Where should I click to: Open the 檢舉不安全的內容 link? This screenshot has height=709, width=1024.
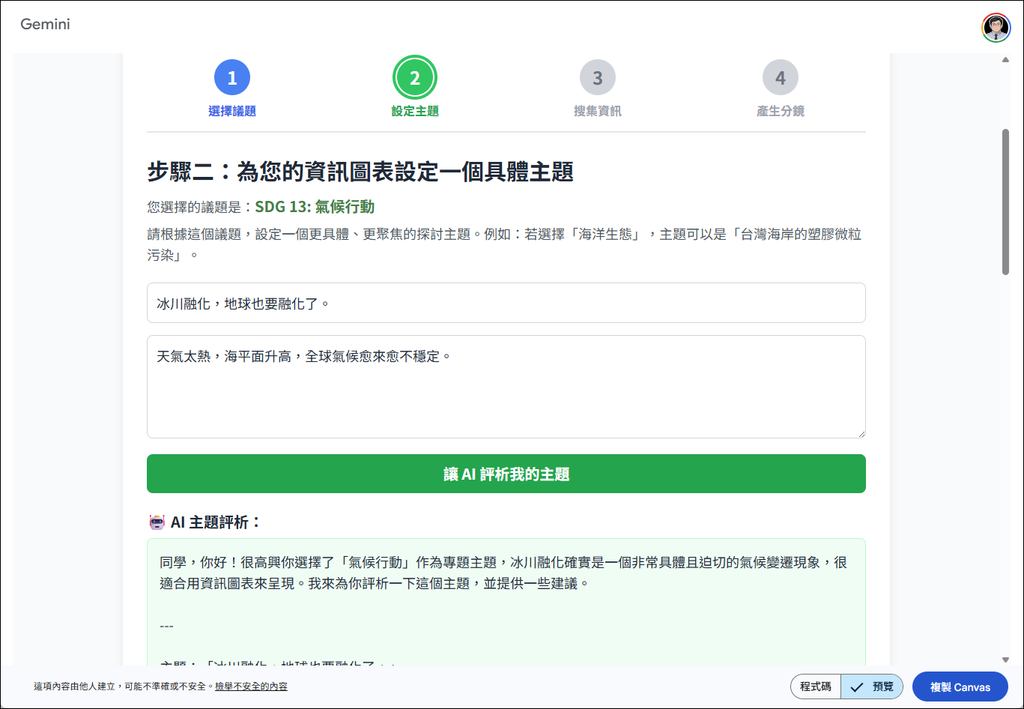[x=251, y=686]
